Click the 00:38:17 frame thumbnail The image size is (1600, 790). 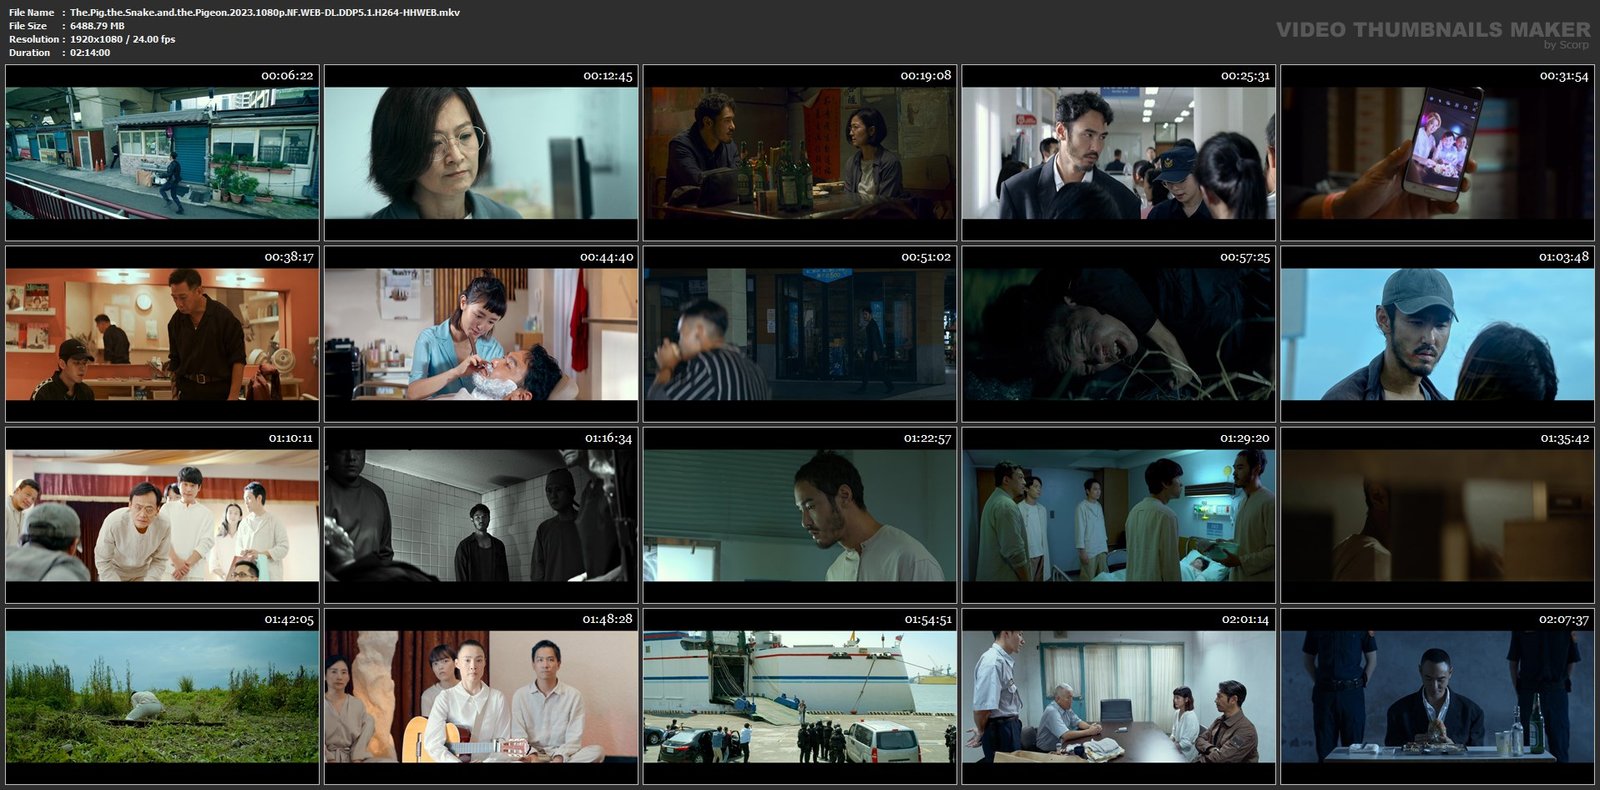162,334
